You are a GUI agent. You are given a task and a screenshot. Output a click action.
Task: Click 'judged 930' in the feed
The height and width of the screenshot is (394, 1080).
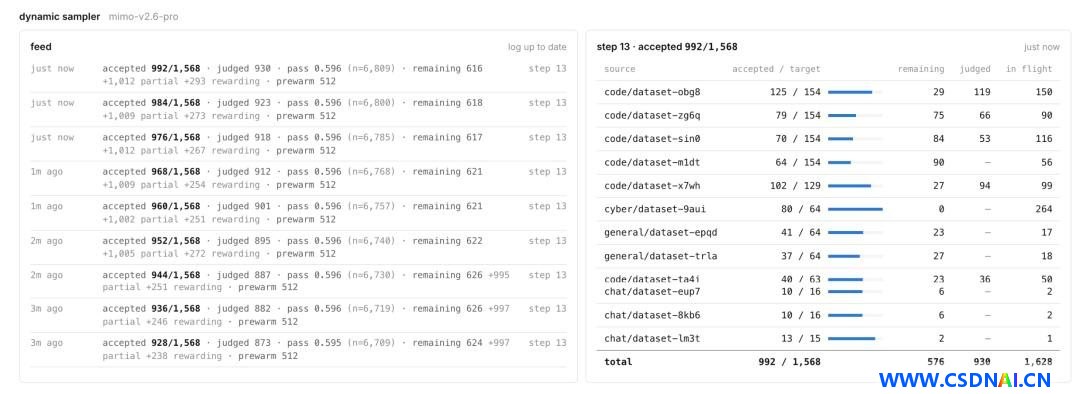[x=244, y=69]
